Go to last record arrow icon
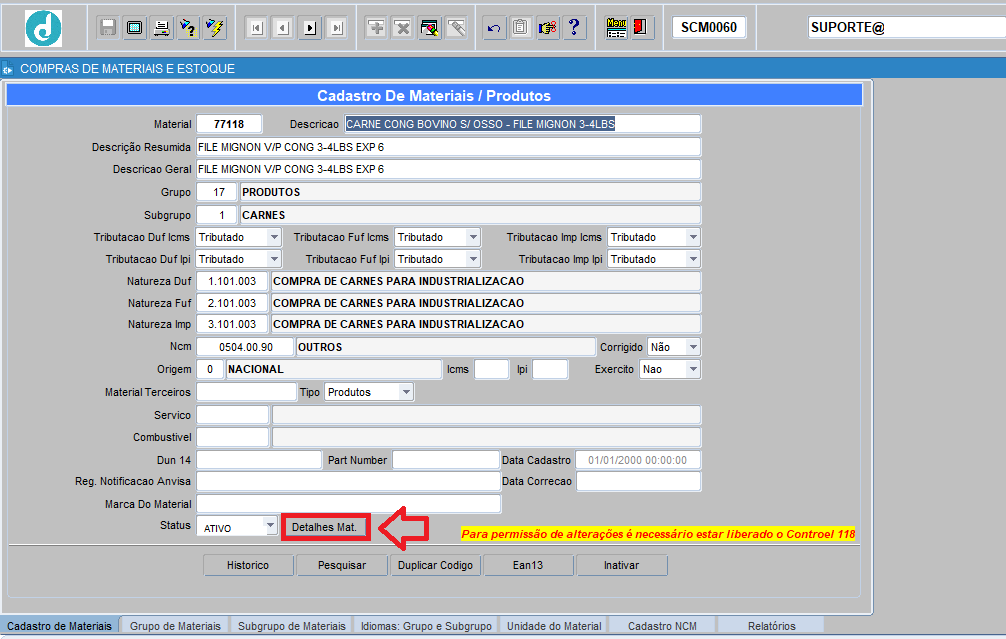Image resolution: width=1006 pixels, height=639 pixels. click(337, 28)
